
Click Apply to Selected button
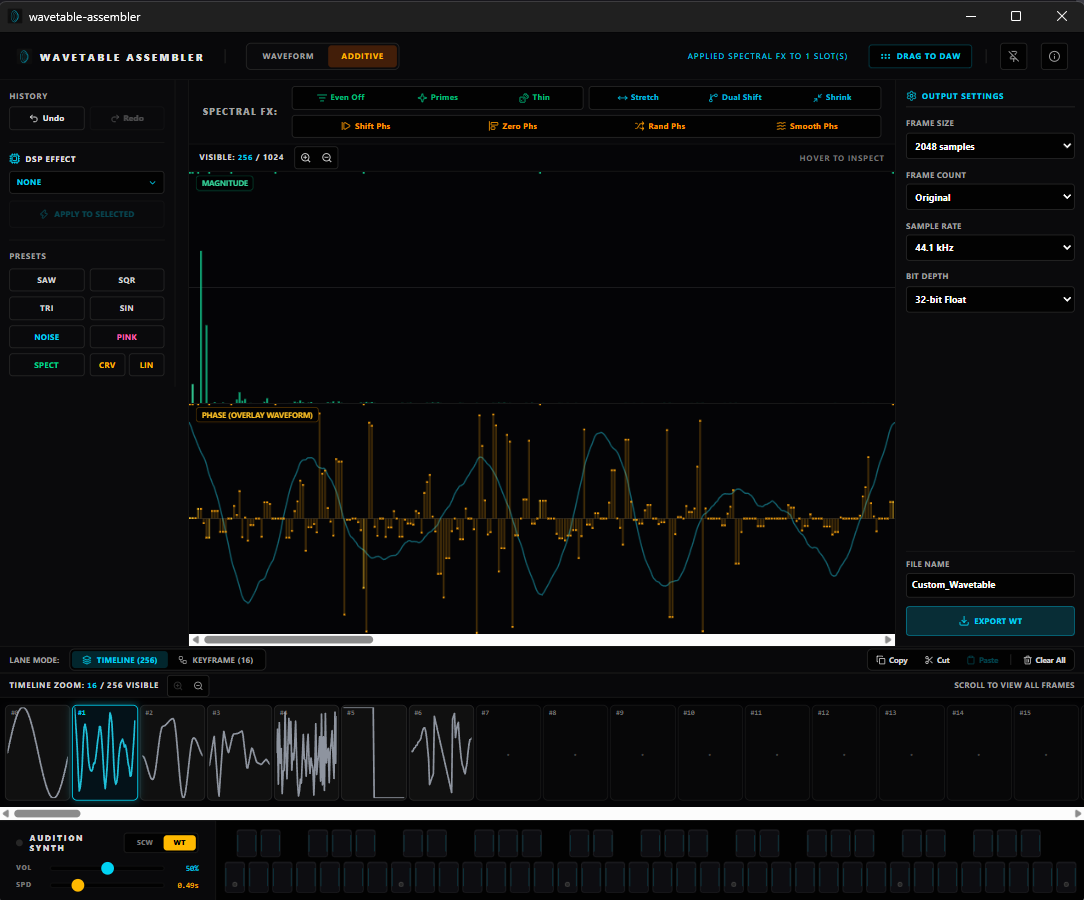pyautogui.click(x=86, y=214)
